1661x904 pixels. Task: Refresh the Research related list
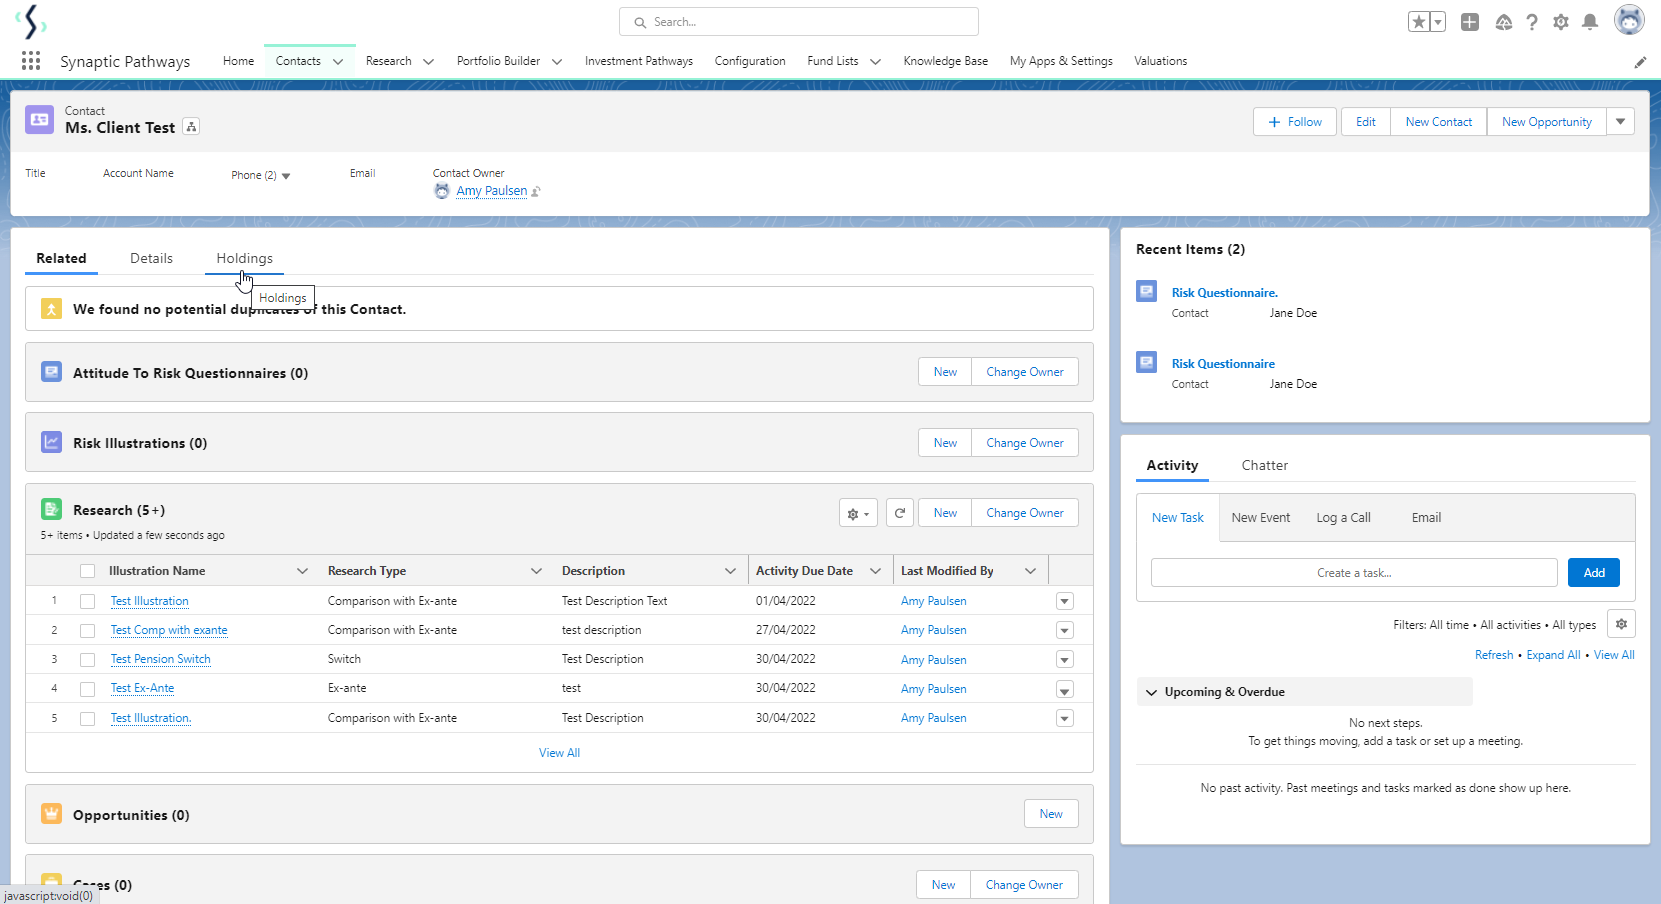click(x=899, y=513)
